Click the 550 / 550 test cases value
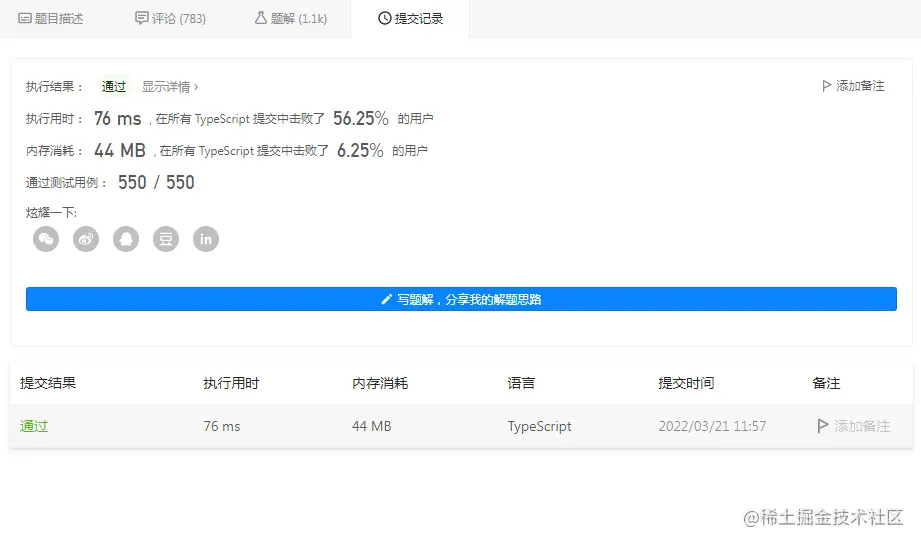Viewport: 921px width, 545px height. (x=156, y=183)
